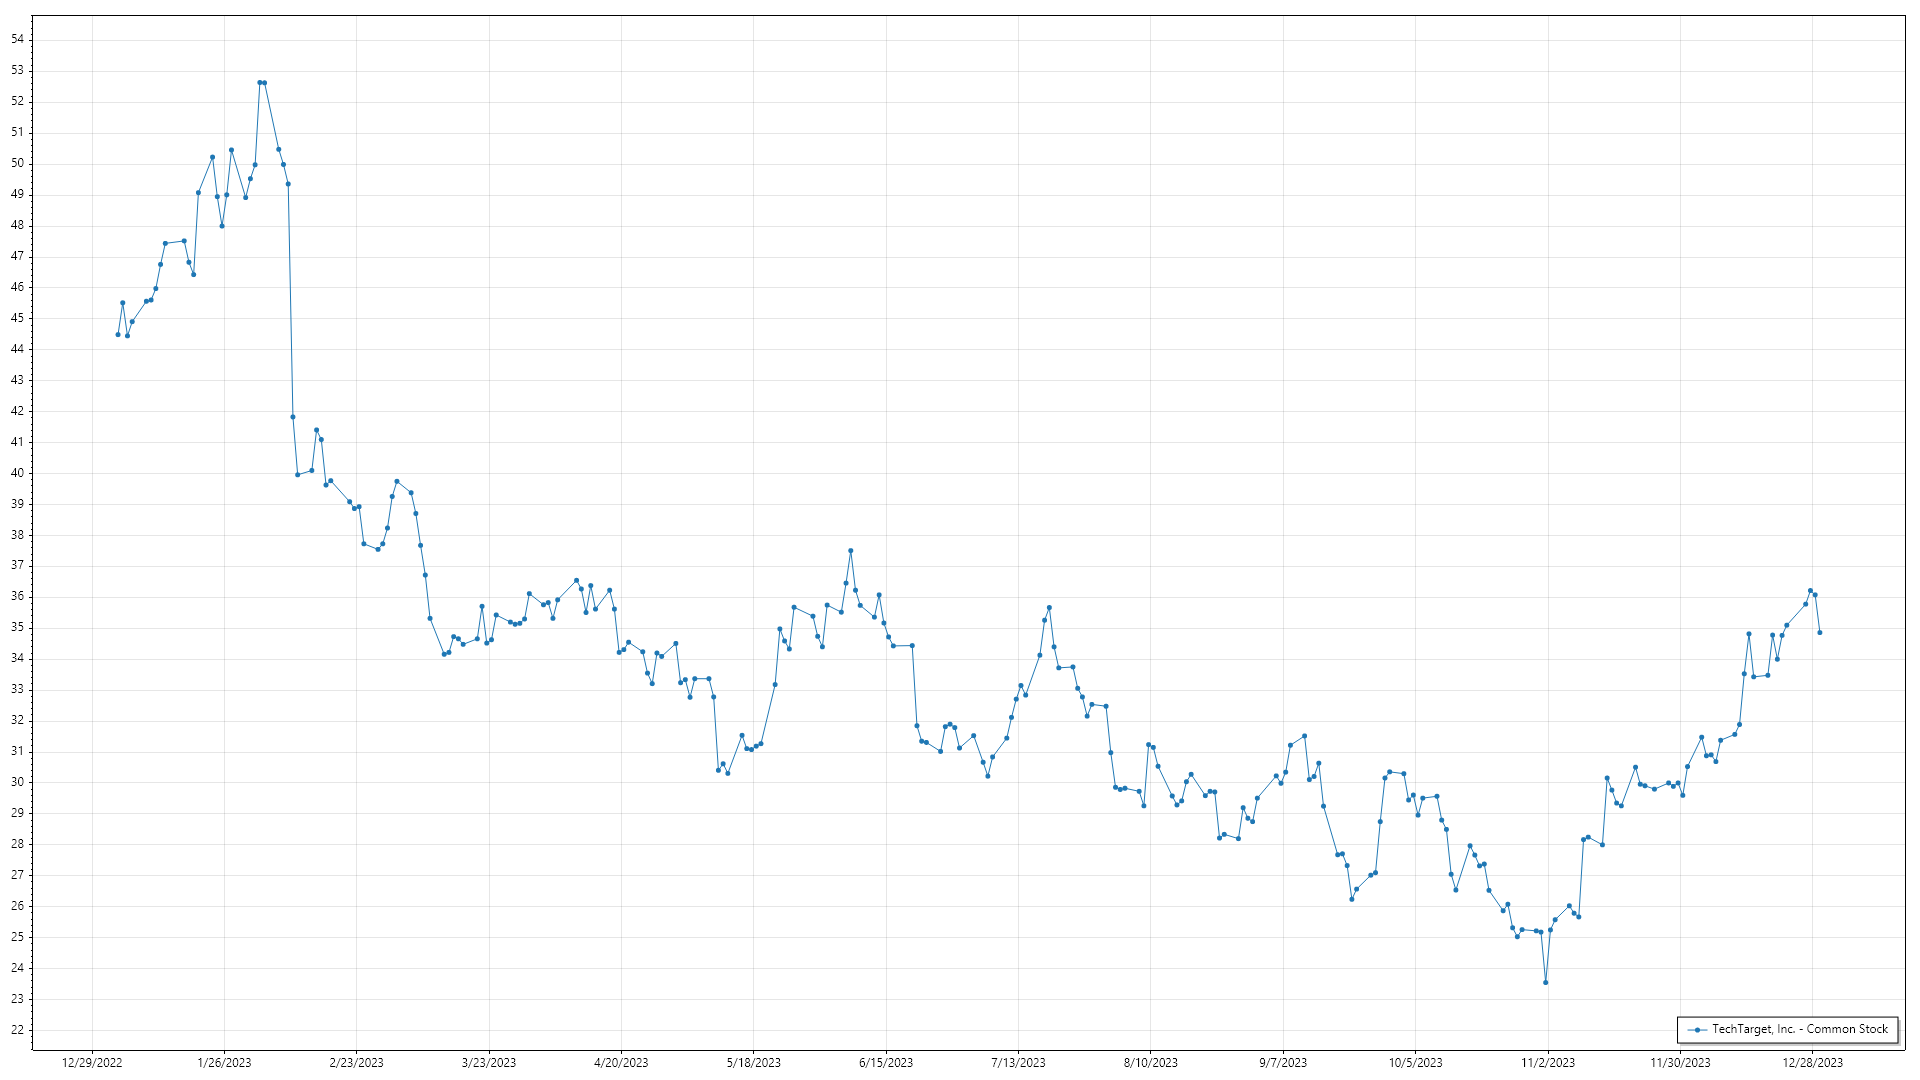Click the TechTarget, Inc. legend text
Image resolution: width=1920 pixels, height=1080 pixels.
click(x=1799, y=1029)
